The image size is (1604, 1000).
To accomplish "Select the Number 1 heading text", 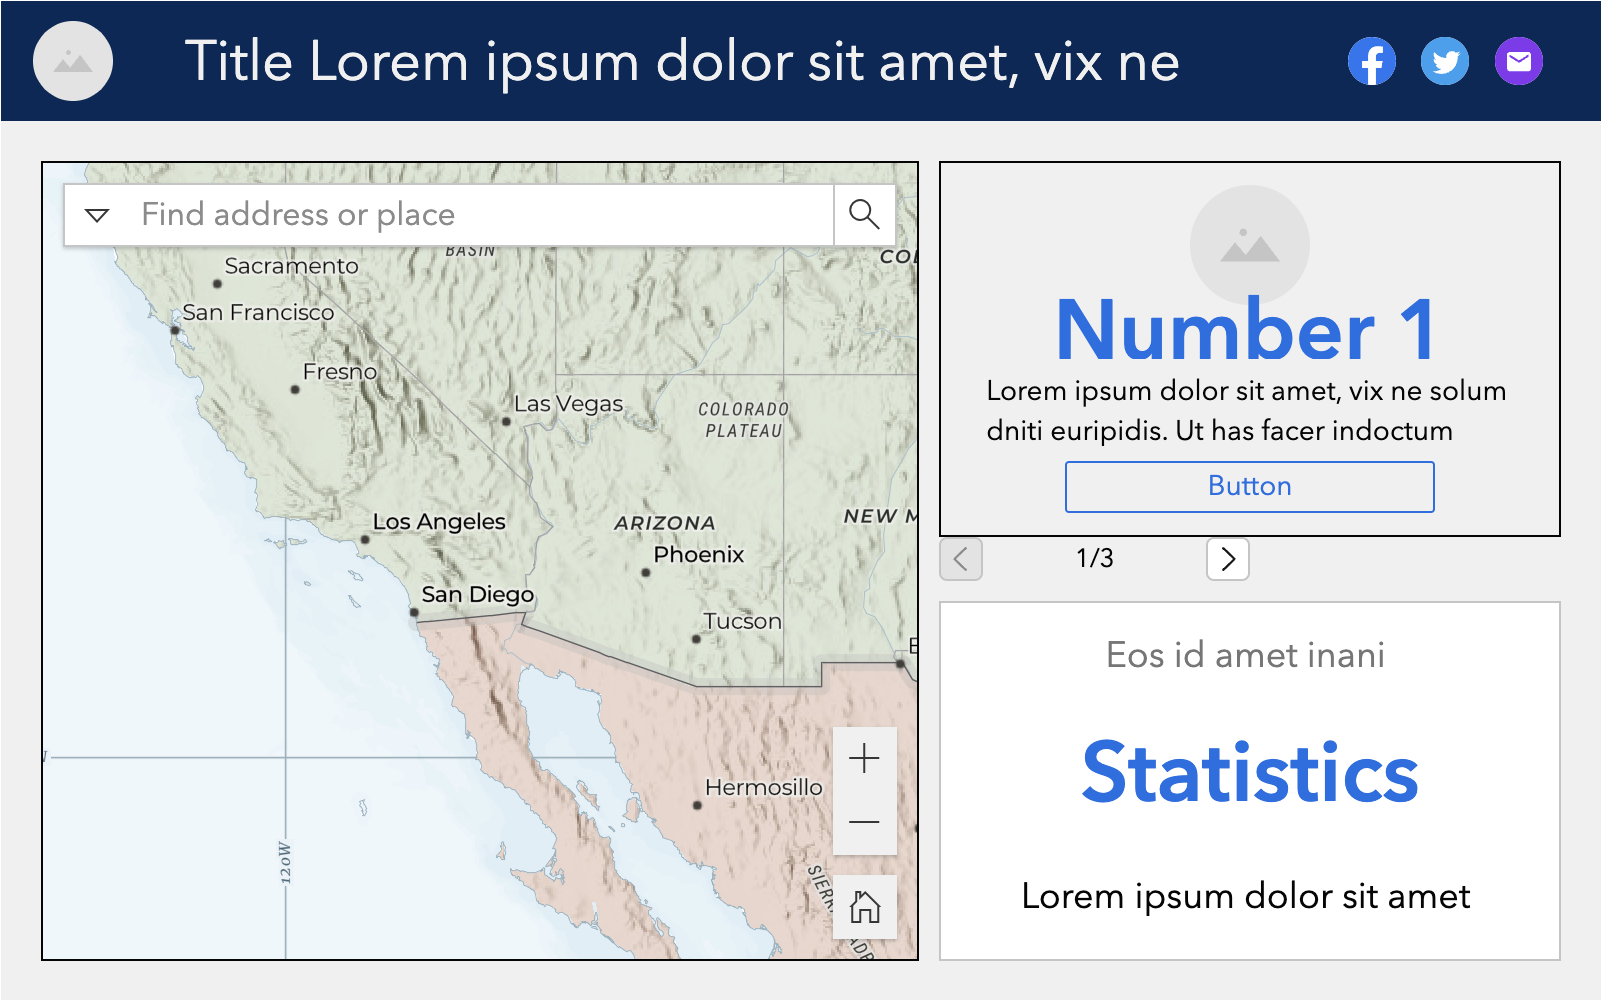I will click(x=1247, y=331).
